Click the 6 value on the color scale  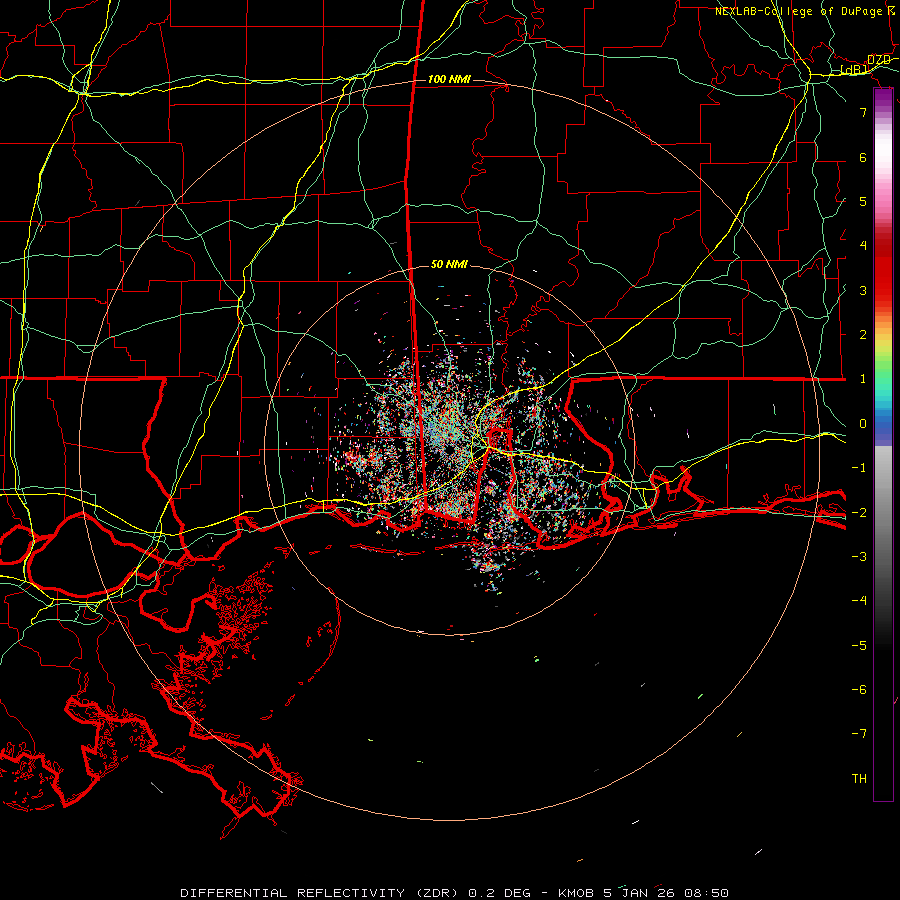click(863, 157)
